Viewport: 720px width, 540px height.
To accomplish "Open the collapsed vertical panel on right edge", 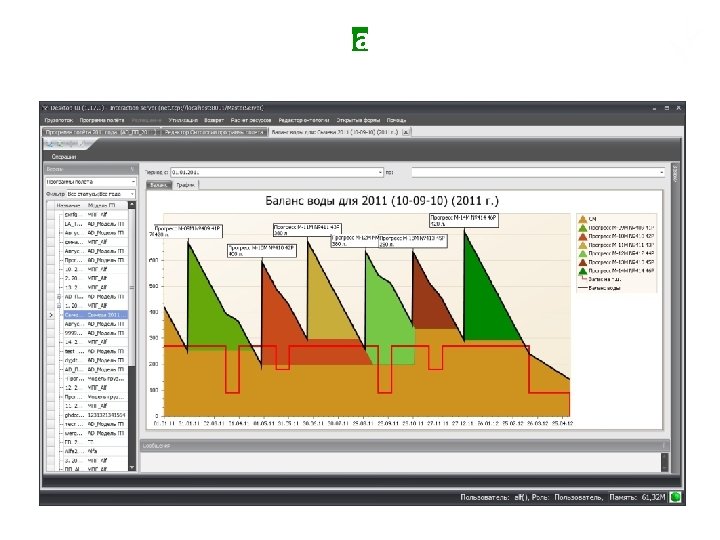I will point(675,174).
